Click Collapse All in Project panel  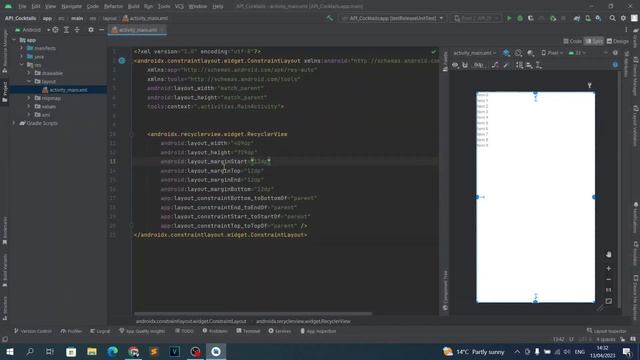pyautogui.click(x=77, y=30)
